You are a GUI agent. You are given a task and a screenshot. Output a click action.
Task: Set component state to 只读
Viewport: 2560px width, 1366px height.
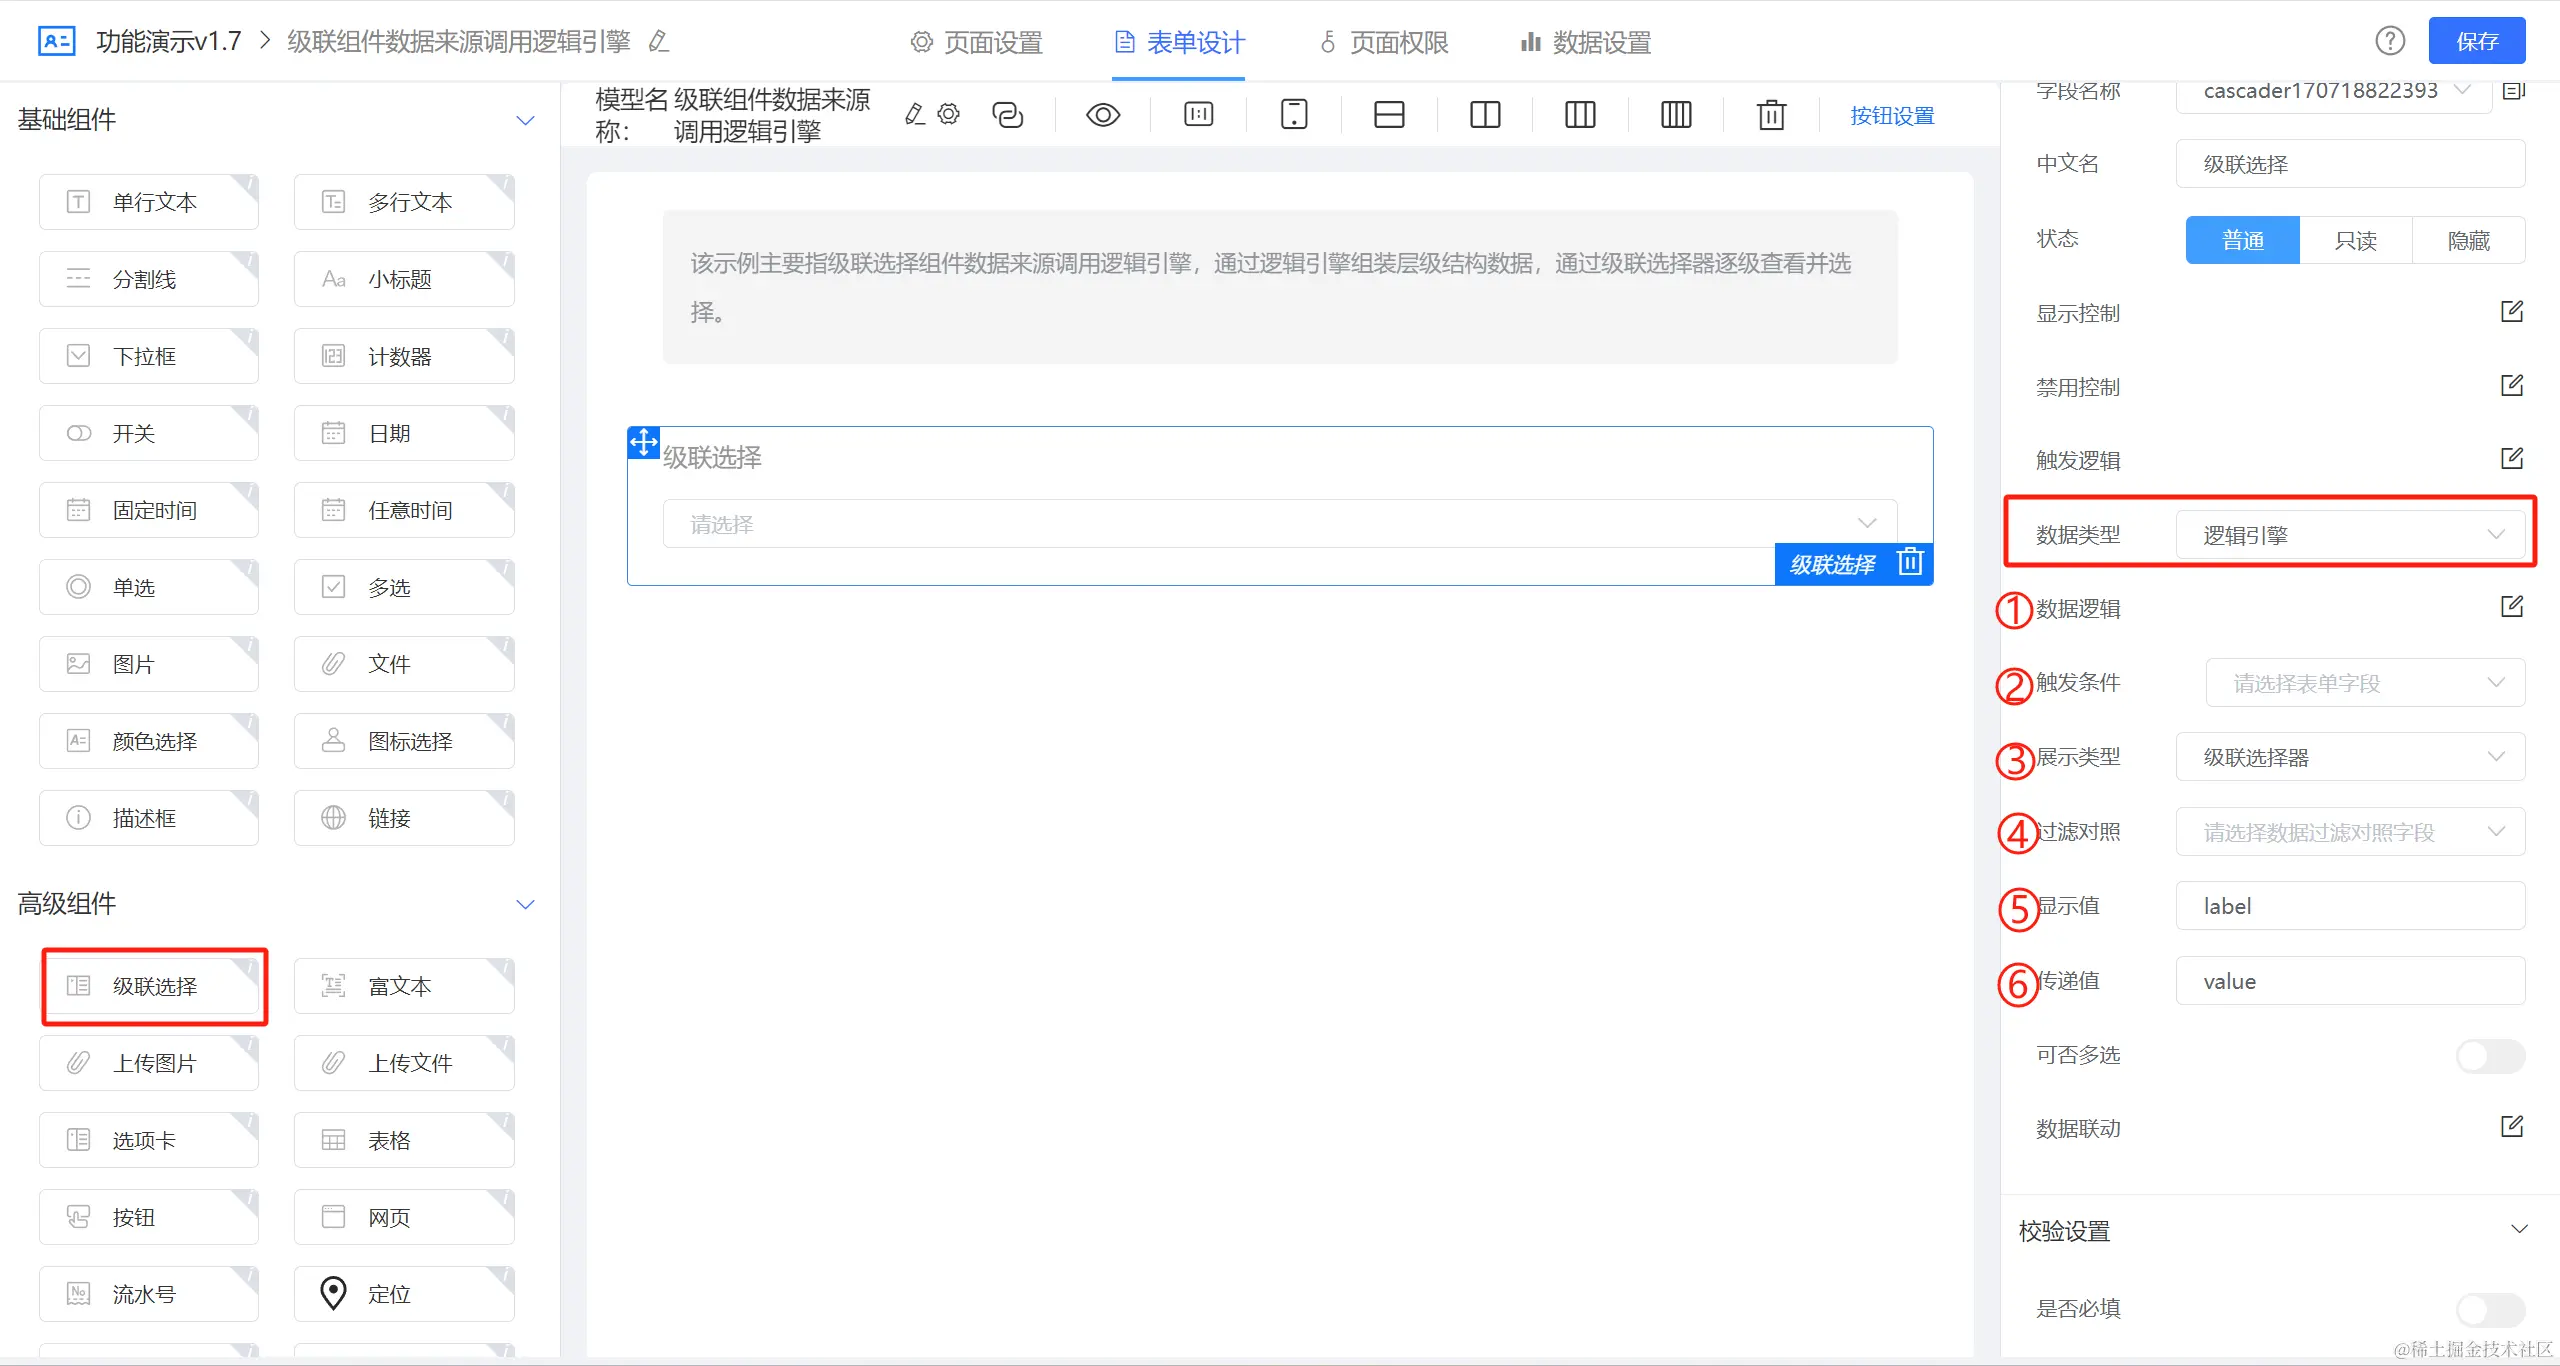(2355, 240)
